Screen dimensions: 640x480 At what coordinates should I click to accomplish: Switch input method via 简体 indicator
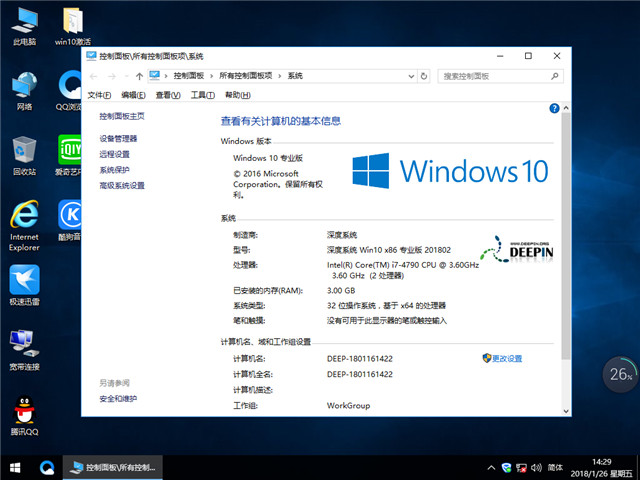click(x=555, y=468)
